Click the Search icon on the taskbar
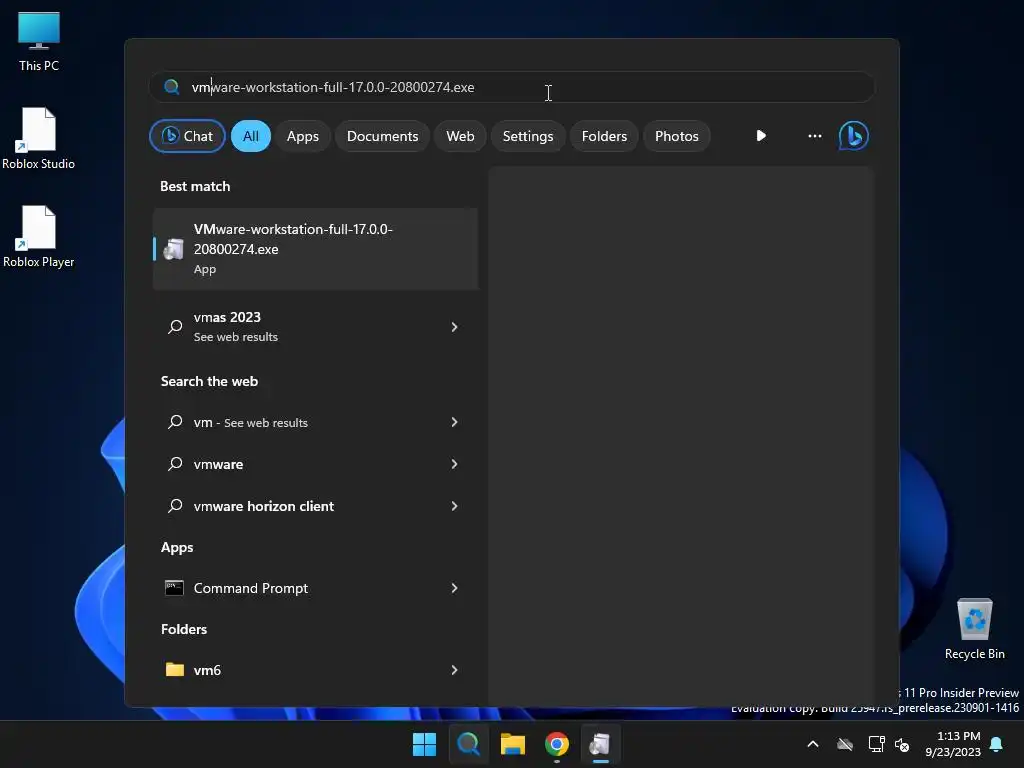 [468, 744]
